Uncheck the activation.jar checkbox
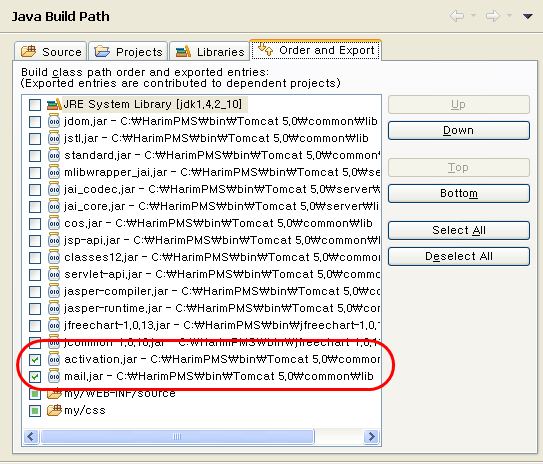The height and width of the screenshot is (464, 543). pos(35,359)
